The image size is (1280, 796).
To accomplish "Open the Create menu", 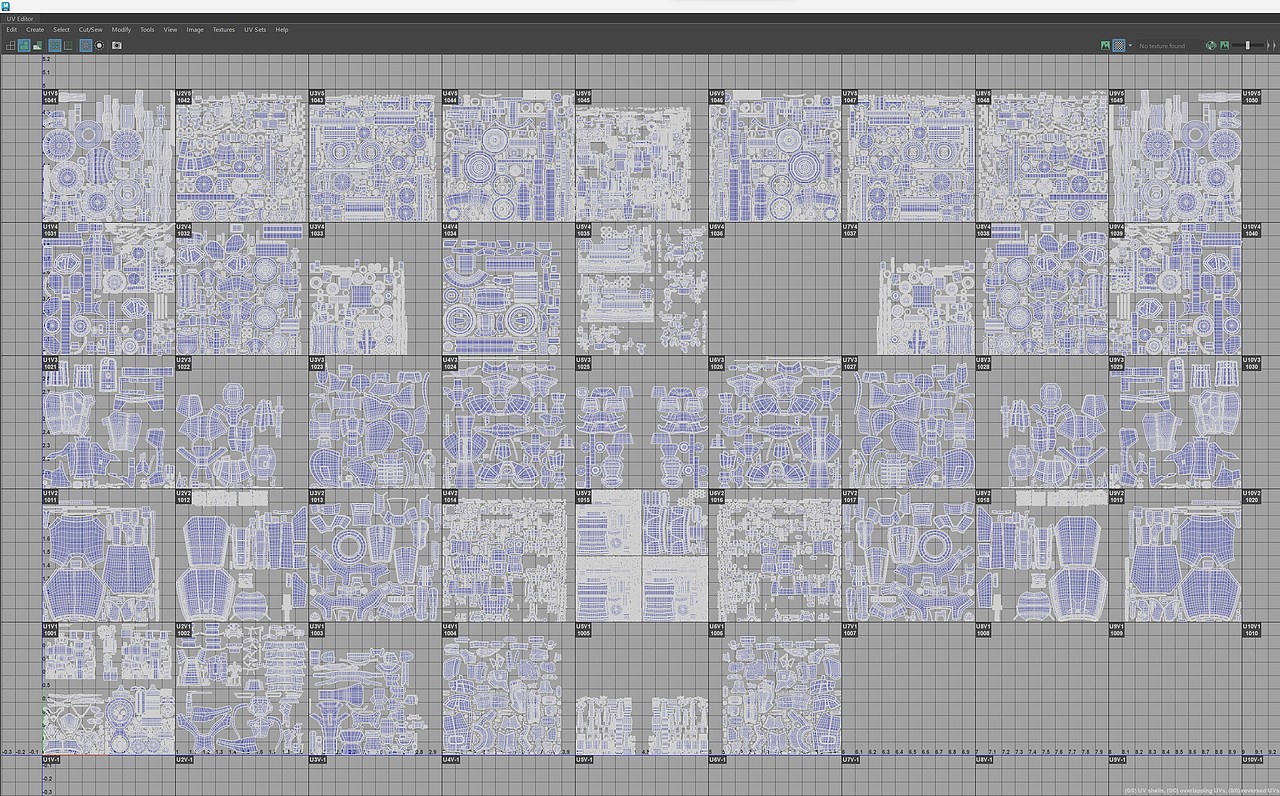I will (x=35, y=30).
